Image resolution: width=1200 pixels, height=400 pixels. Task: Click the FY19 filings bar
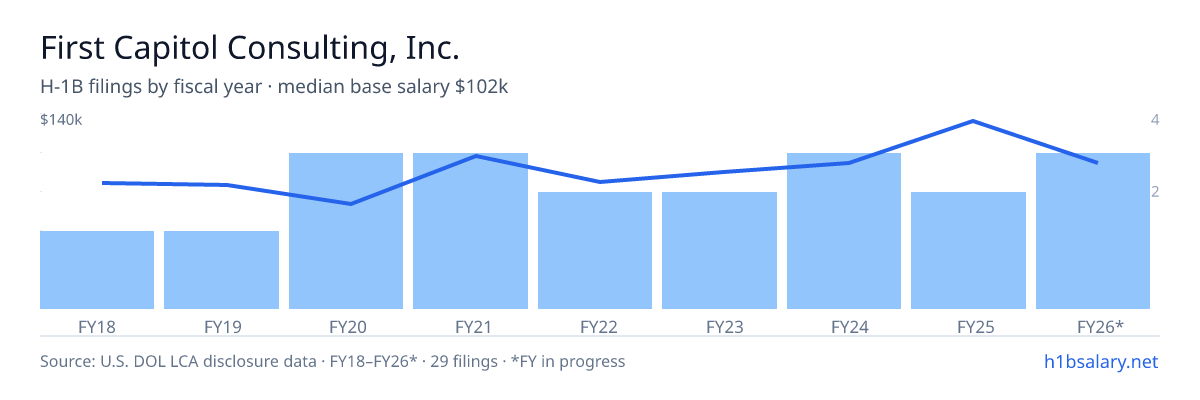coord(221,270)
